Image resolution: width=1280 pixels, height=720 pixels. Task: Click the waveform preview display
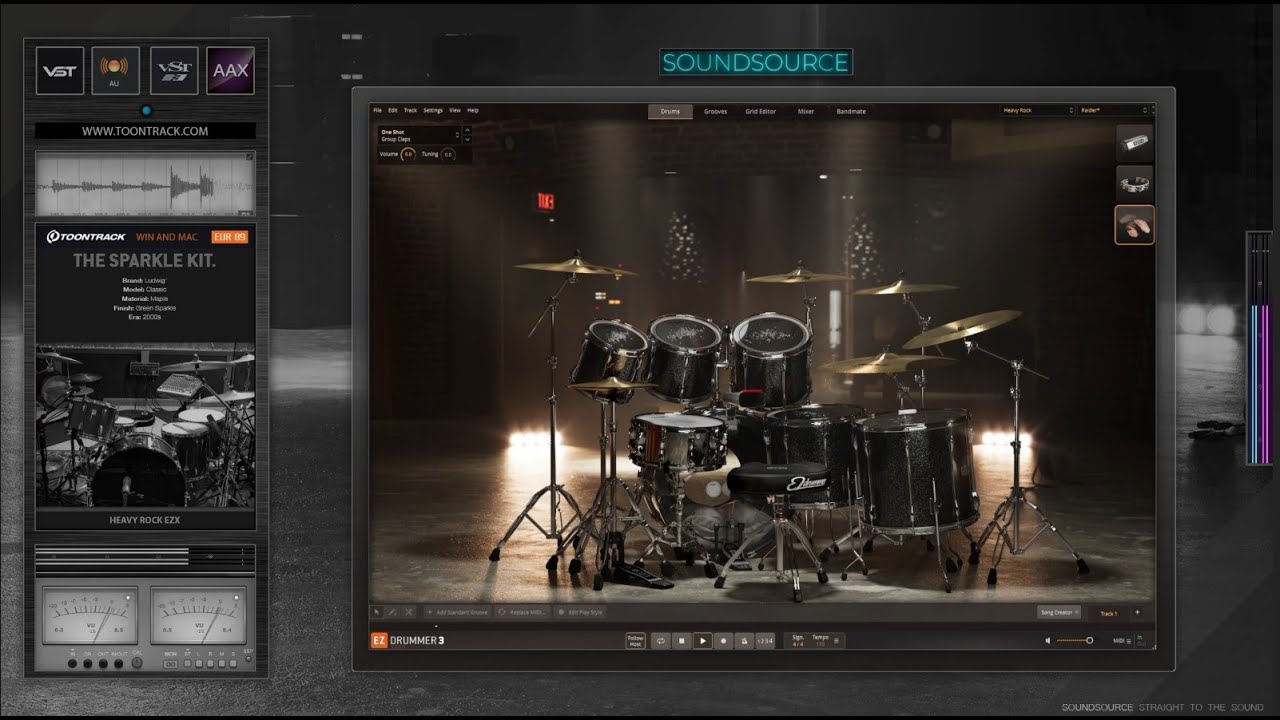(145, 184)
